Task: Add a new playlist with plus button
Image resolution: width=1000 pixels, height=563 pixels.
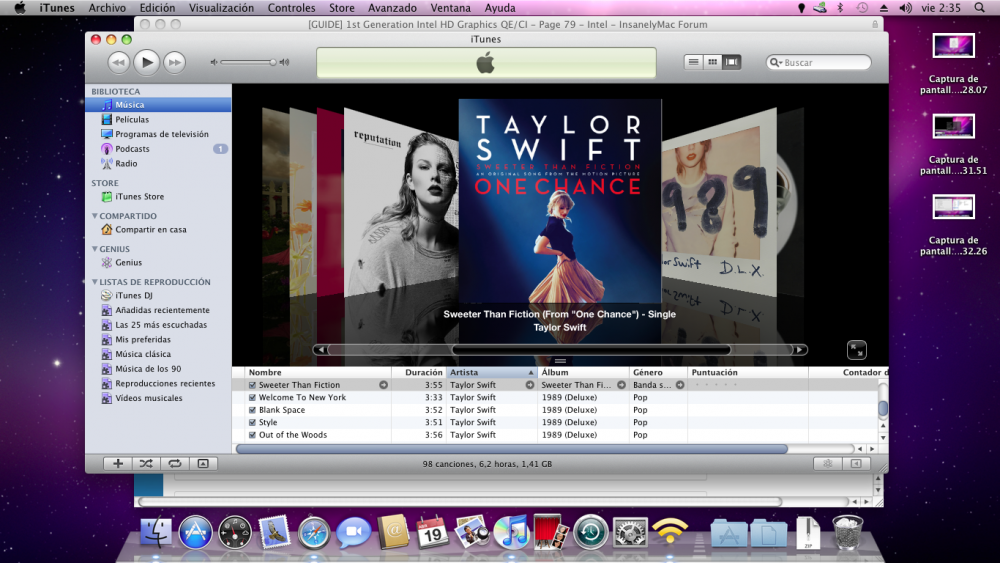Action: (x=118, y=464)
